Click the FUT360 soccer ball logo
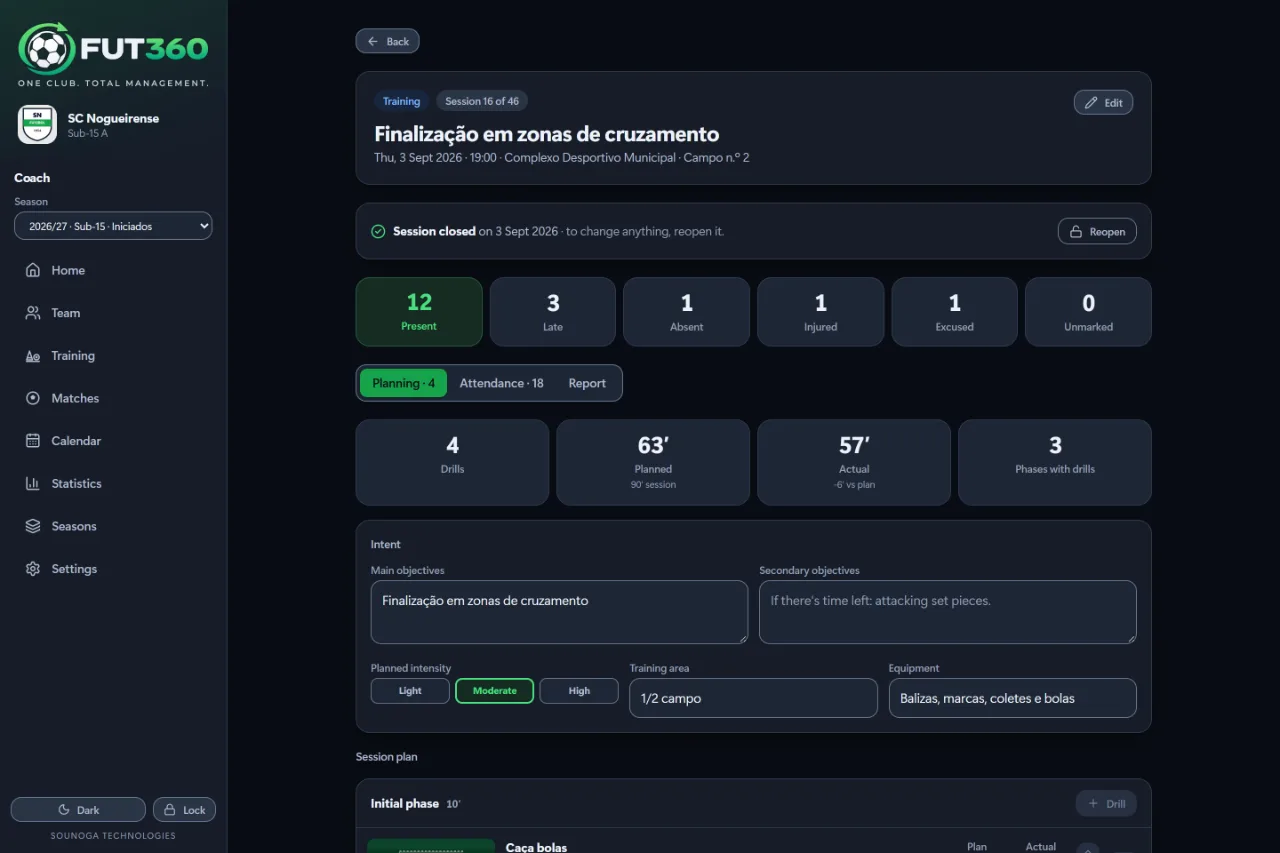This screenshot has height=853, width=1280. tap(46, 48)
